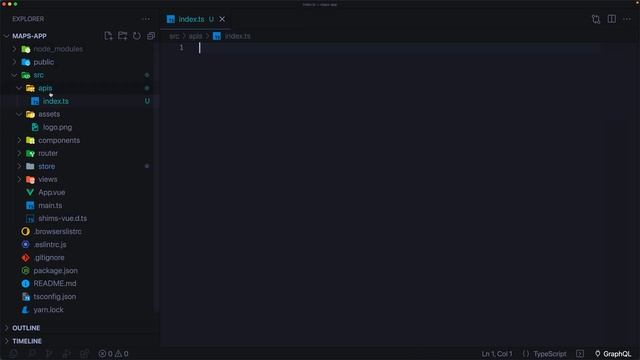Click the image icon beside logo.png

[35, 127]
